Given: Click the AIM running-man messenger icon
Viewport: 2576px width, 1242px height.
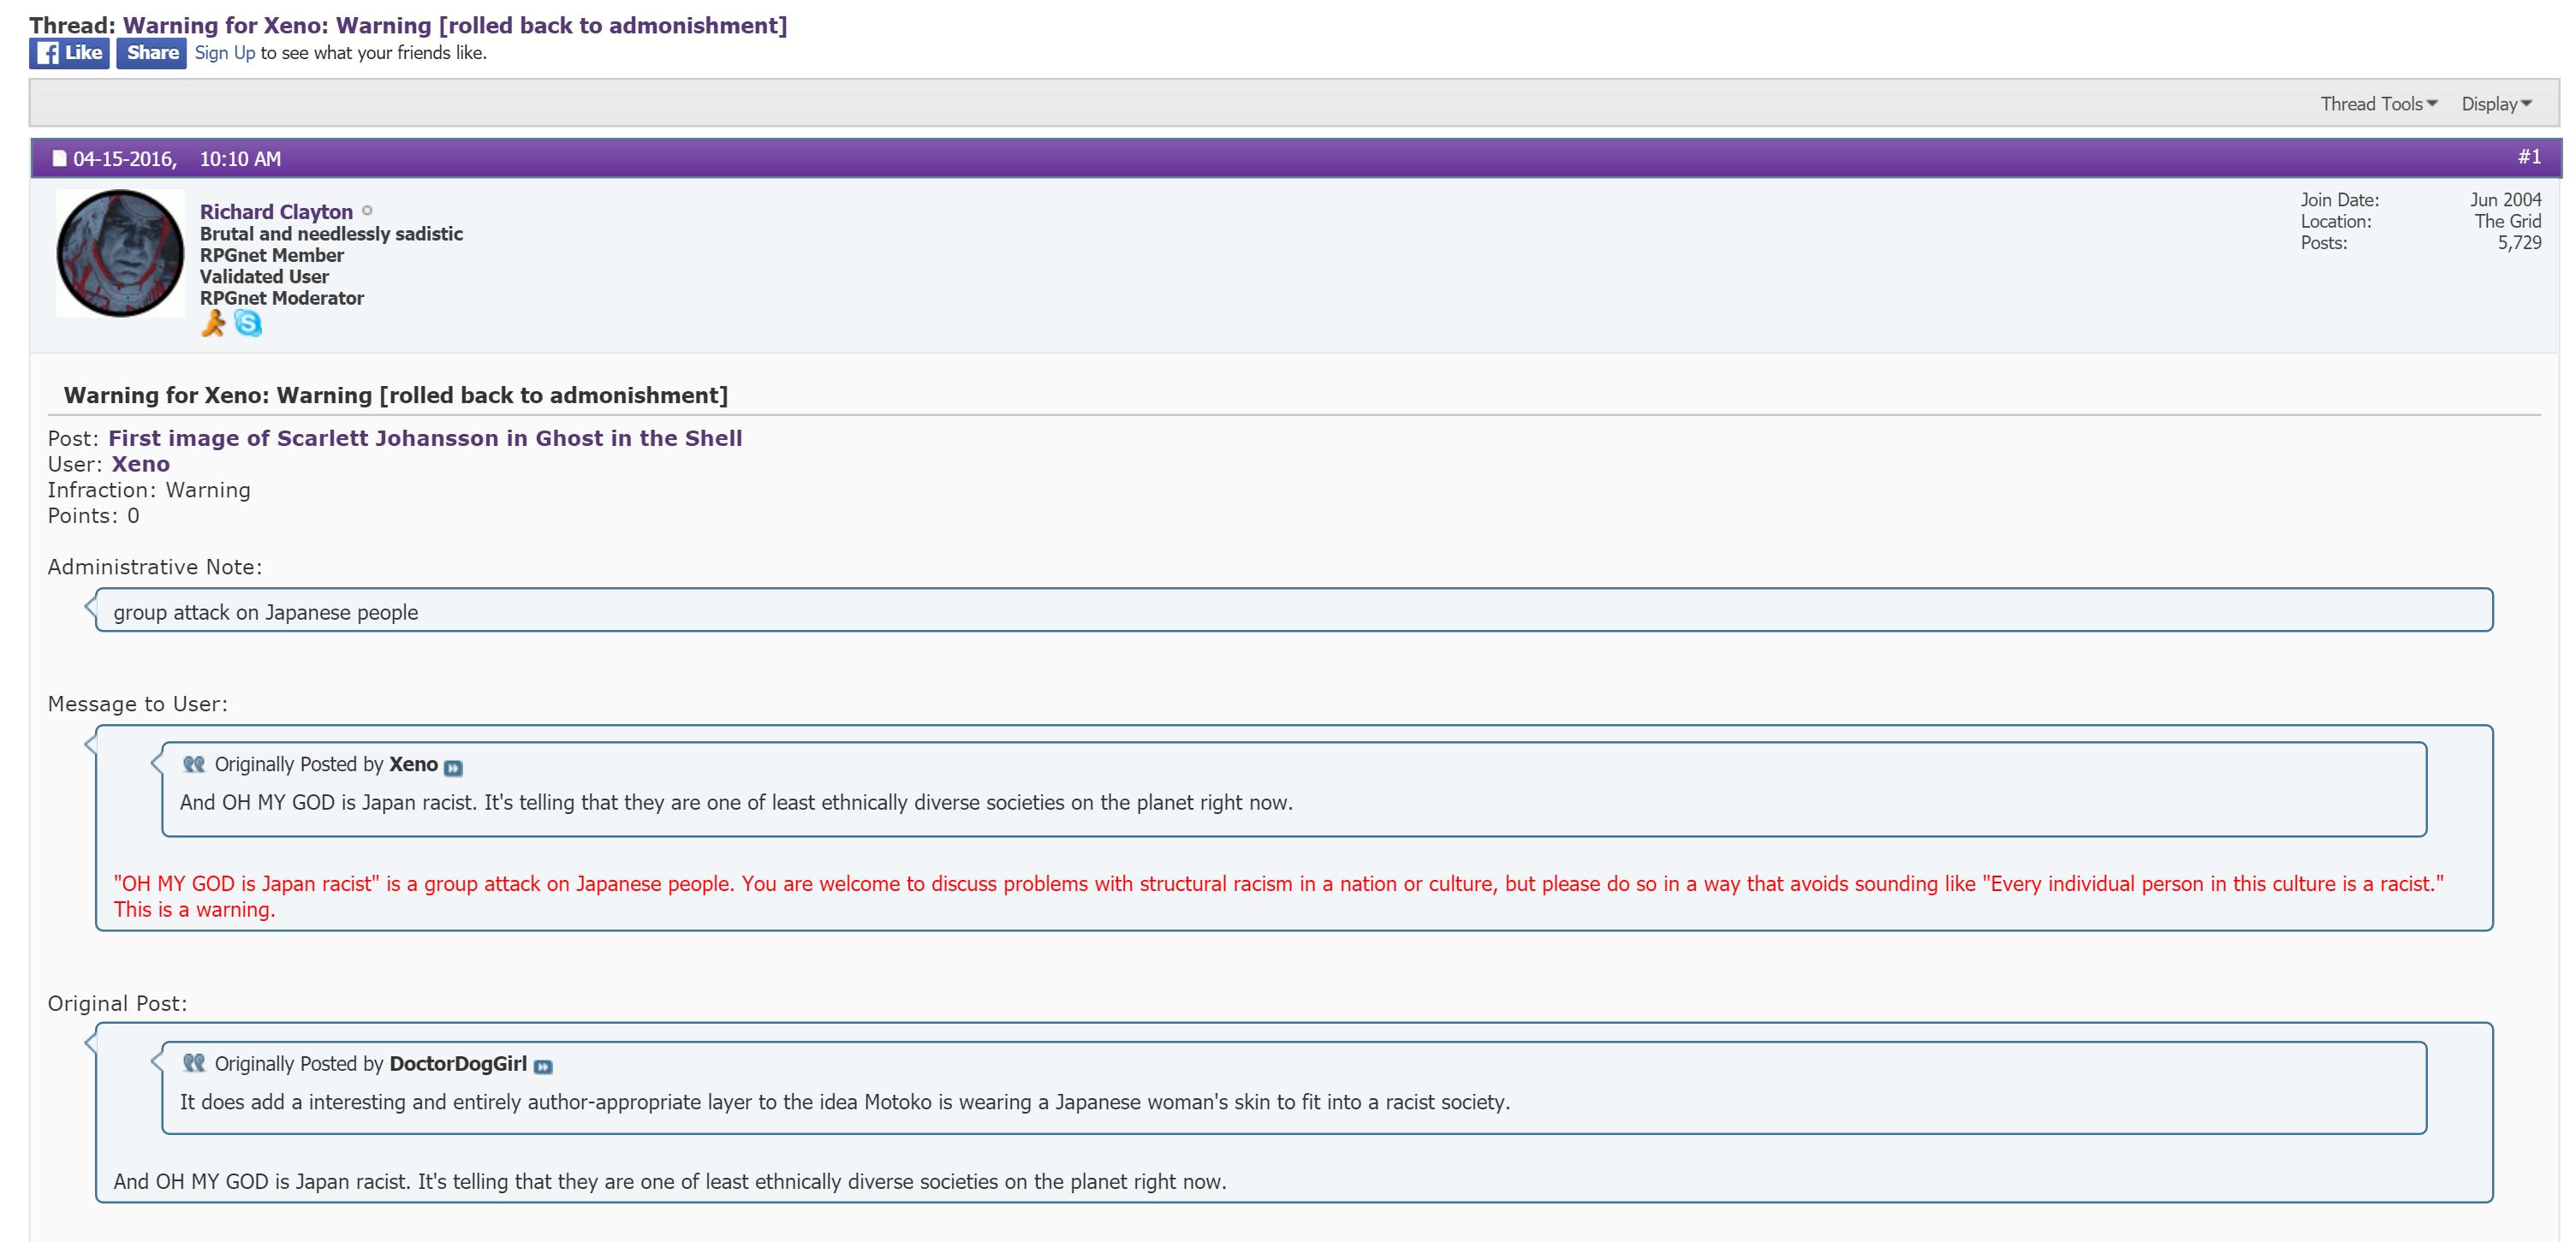Looking at the screenshot, I should tap(213, 323).
